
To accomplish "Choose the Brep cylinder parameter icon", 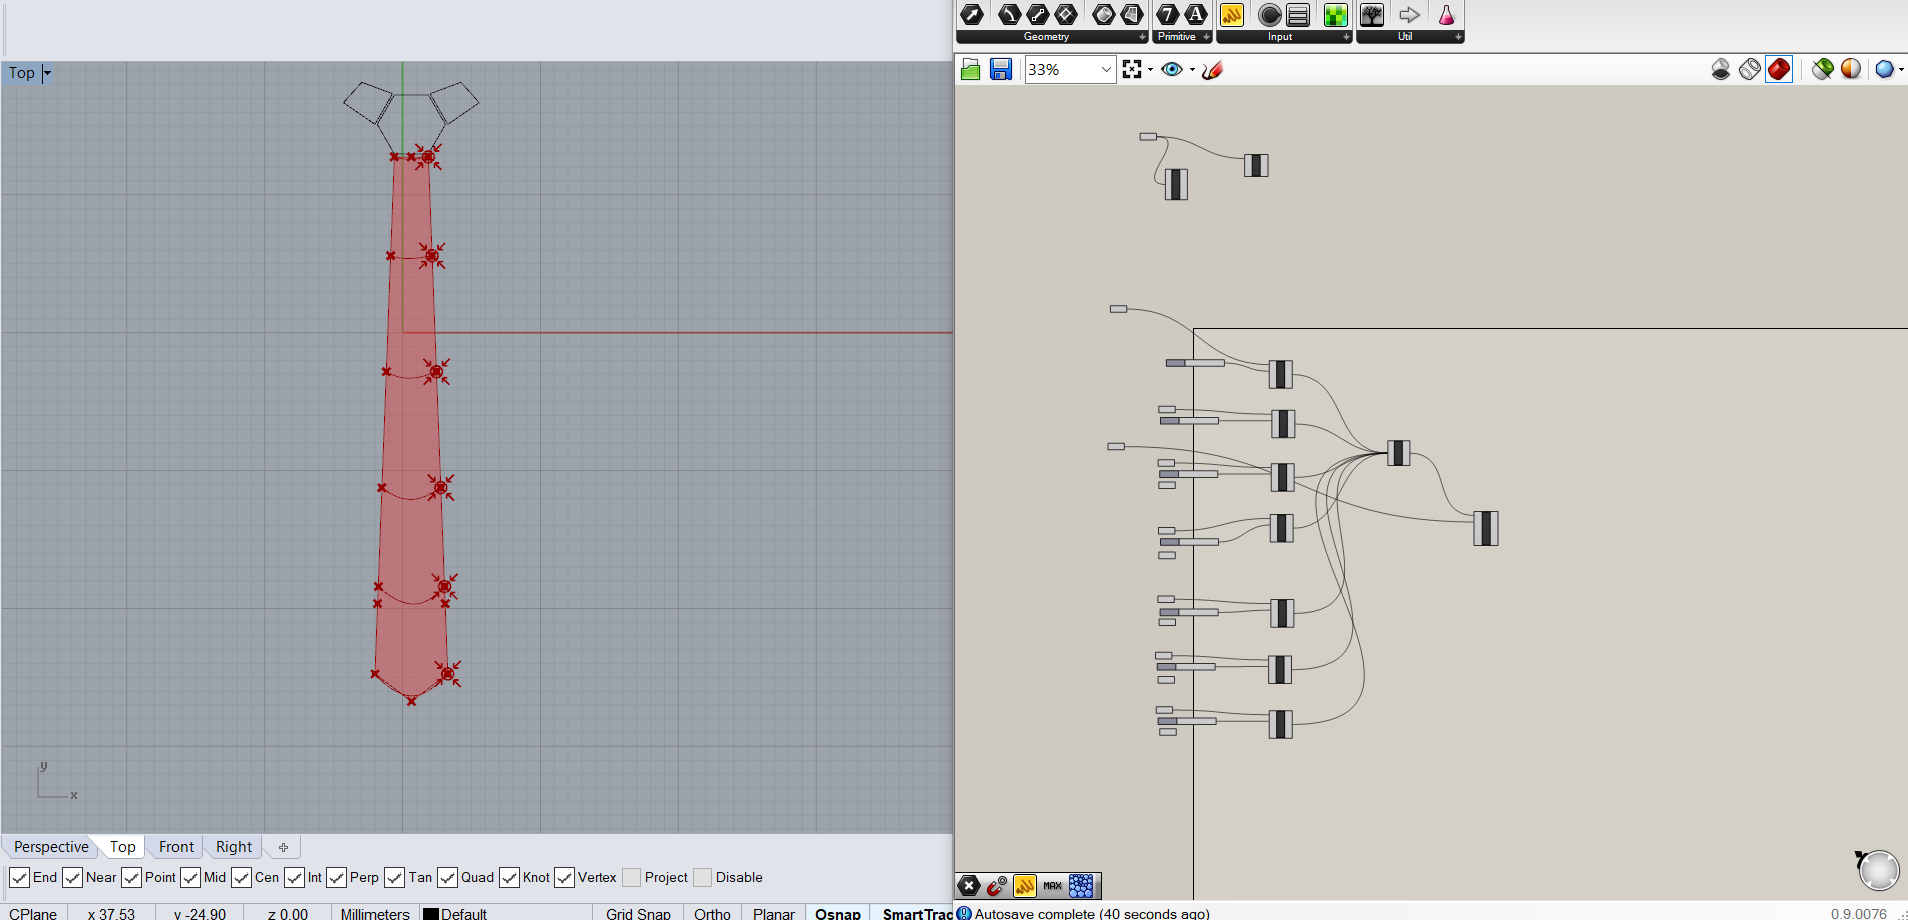I will click(x=1104, y=15).
